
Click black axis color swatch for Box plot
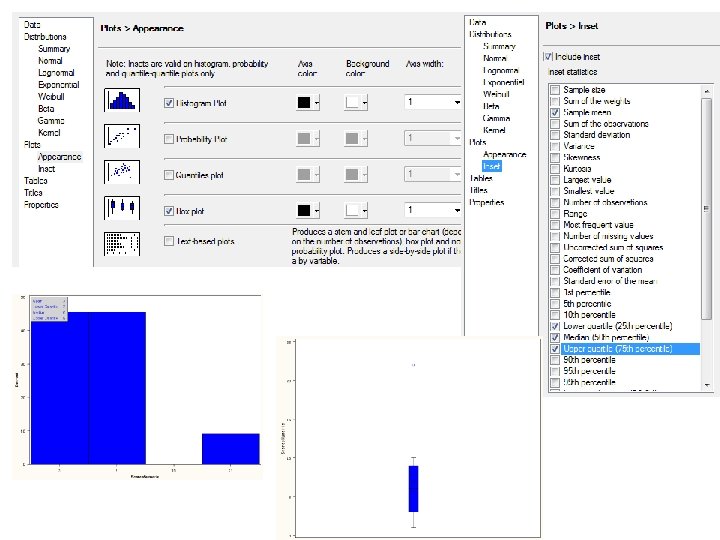(x=304, y=210)
